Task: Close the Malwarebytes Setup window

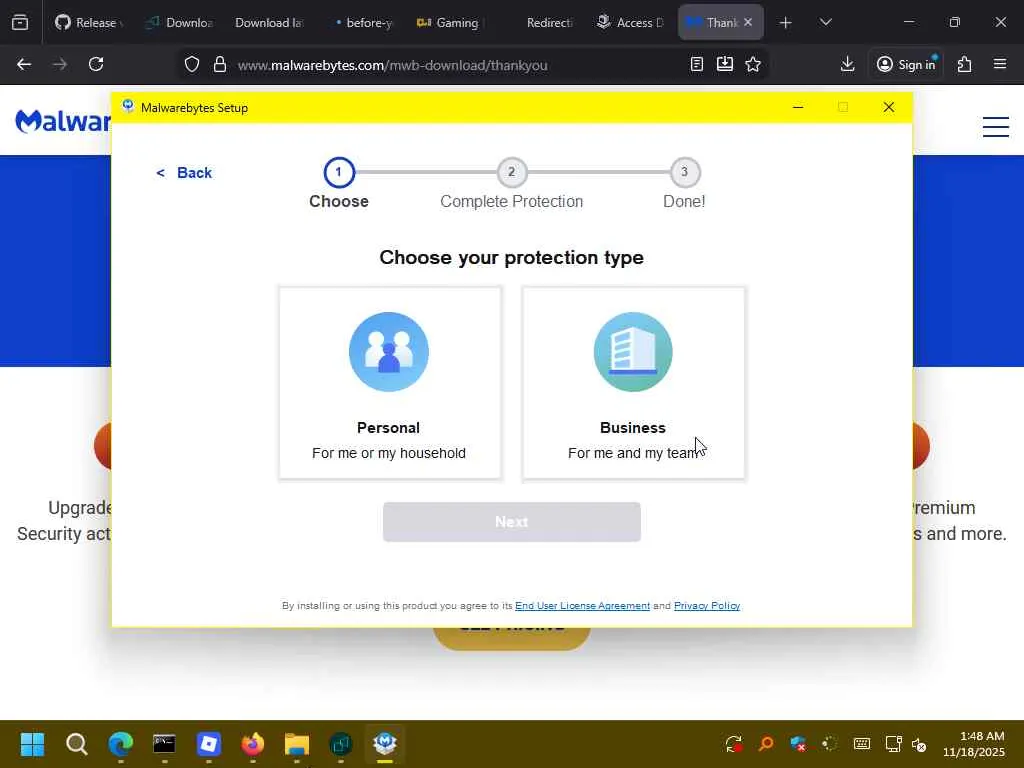Action: click(x=889, y=107)
